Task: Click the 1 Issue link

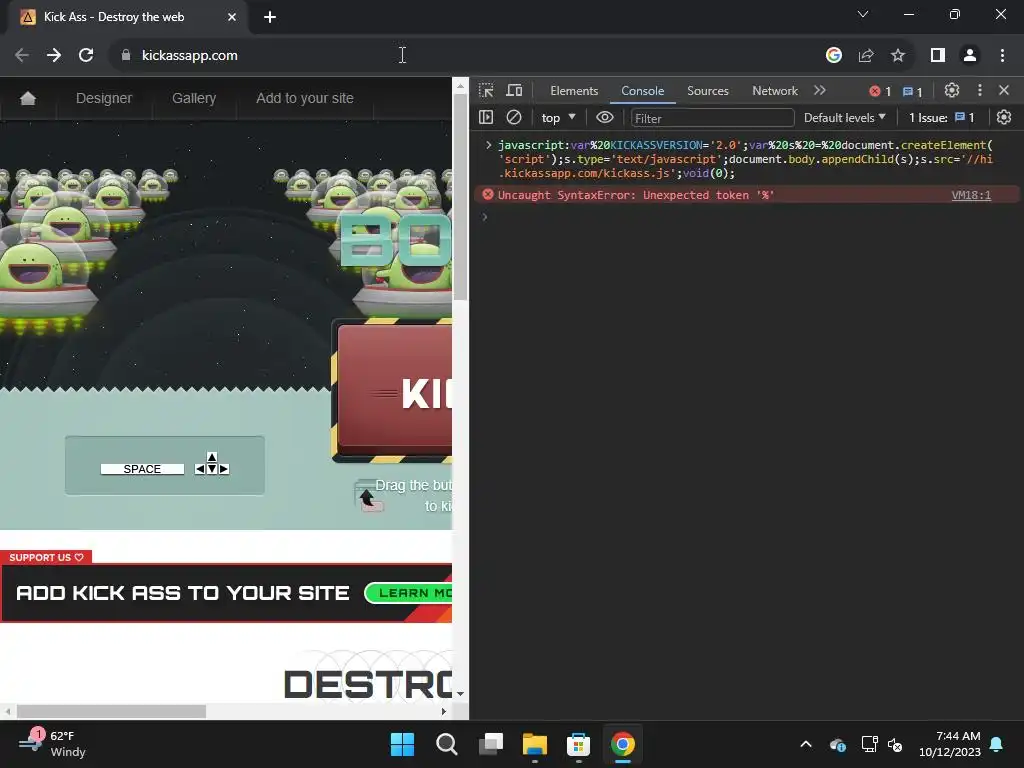Action: [x=941, y=118]
